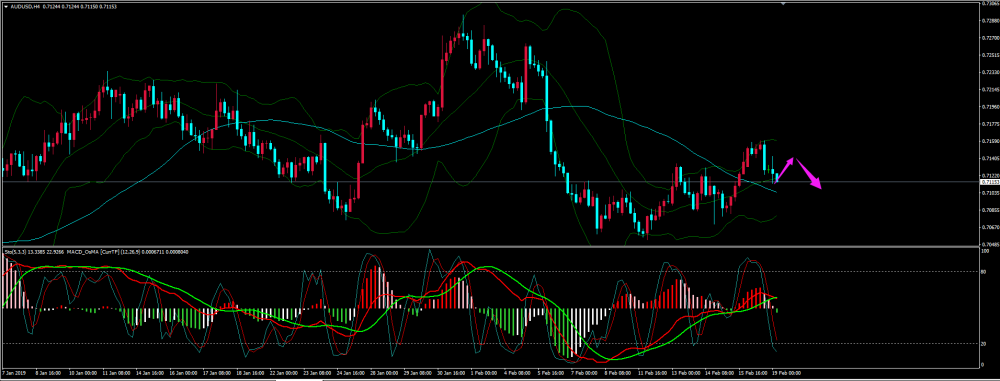Screen dimensions: 1000x381
Task: Click the 5 Feb 16:00 time label
Action: 551,373
